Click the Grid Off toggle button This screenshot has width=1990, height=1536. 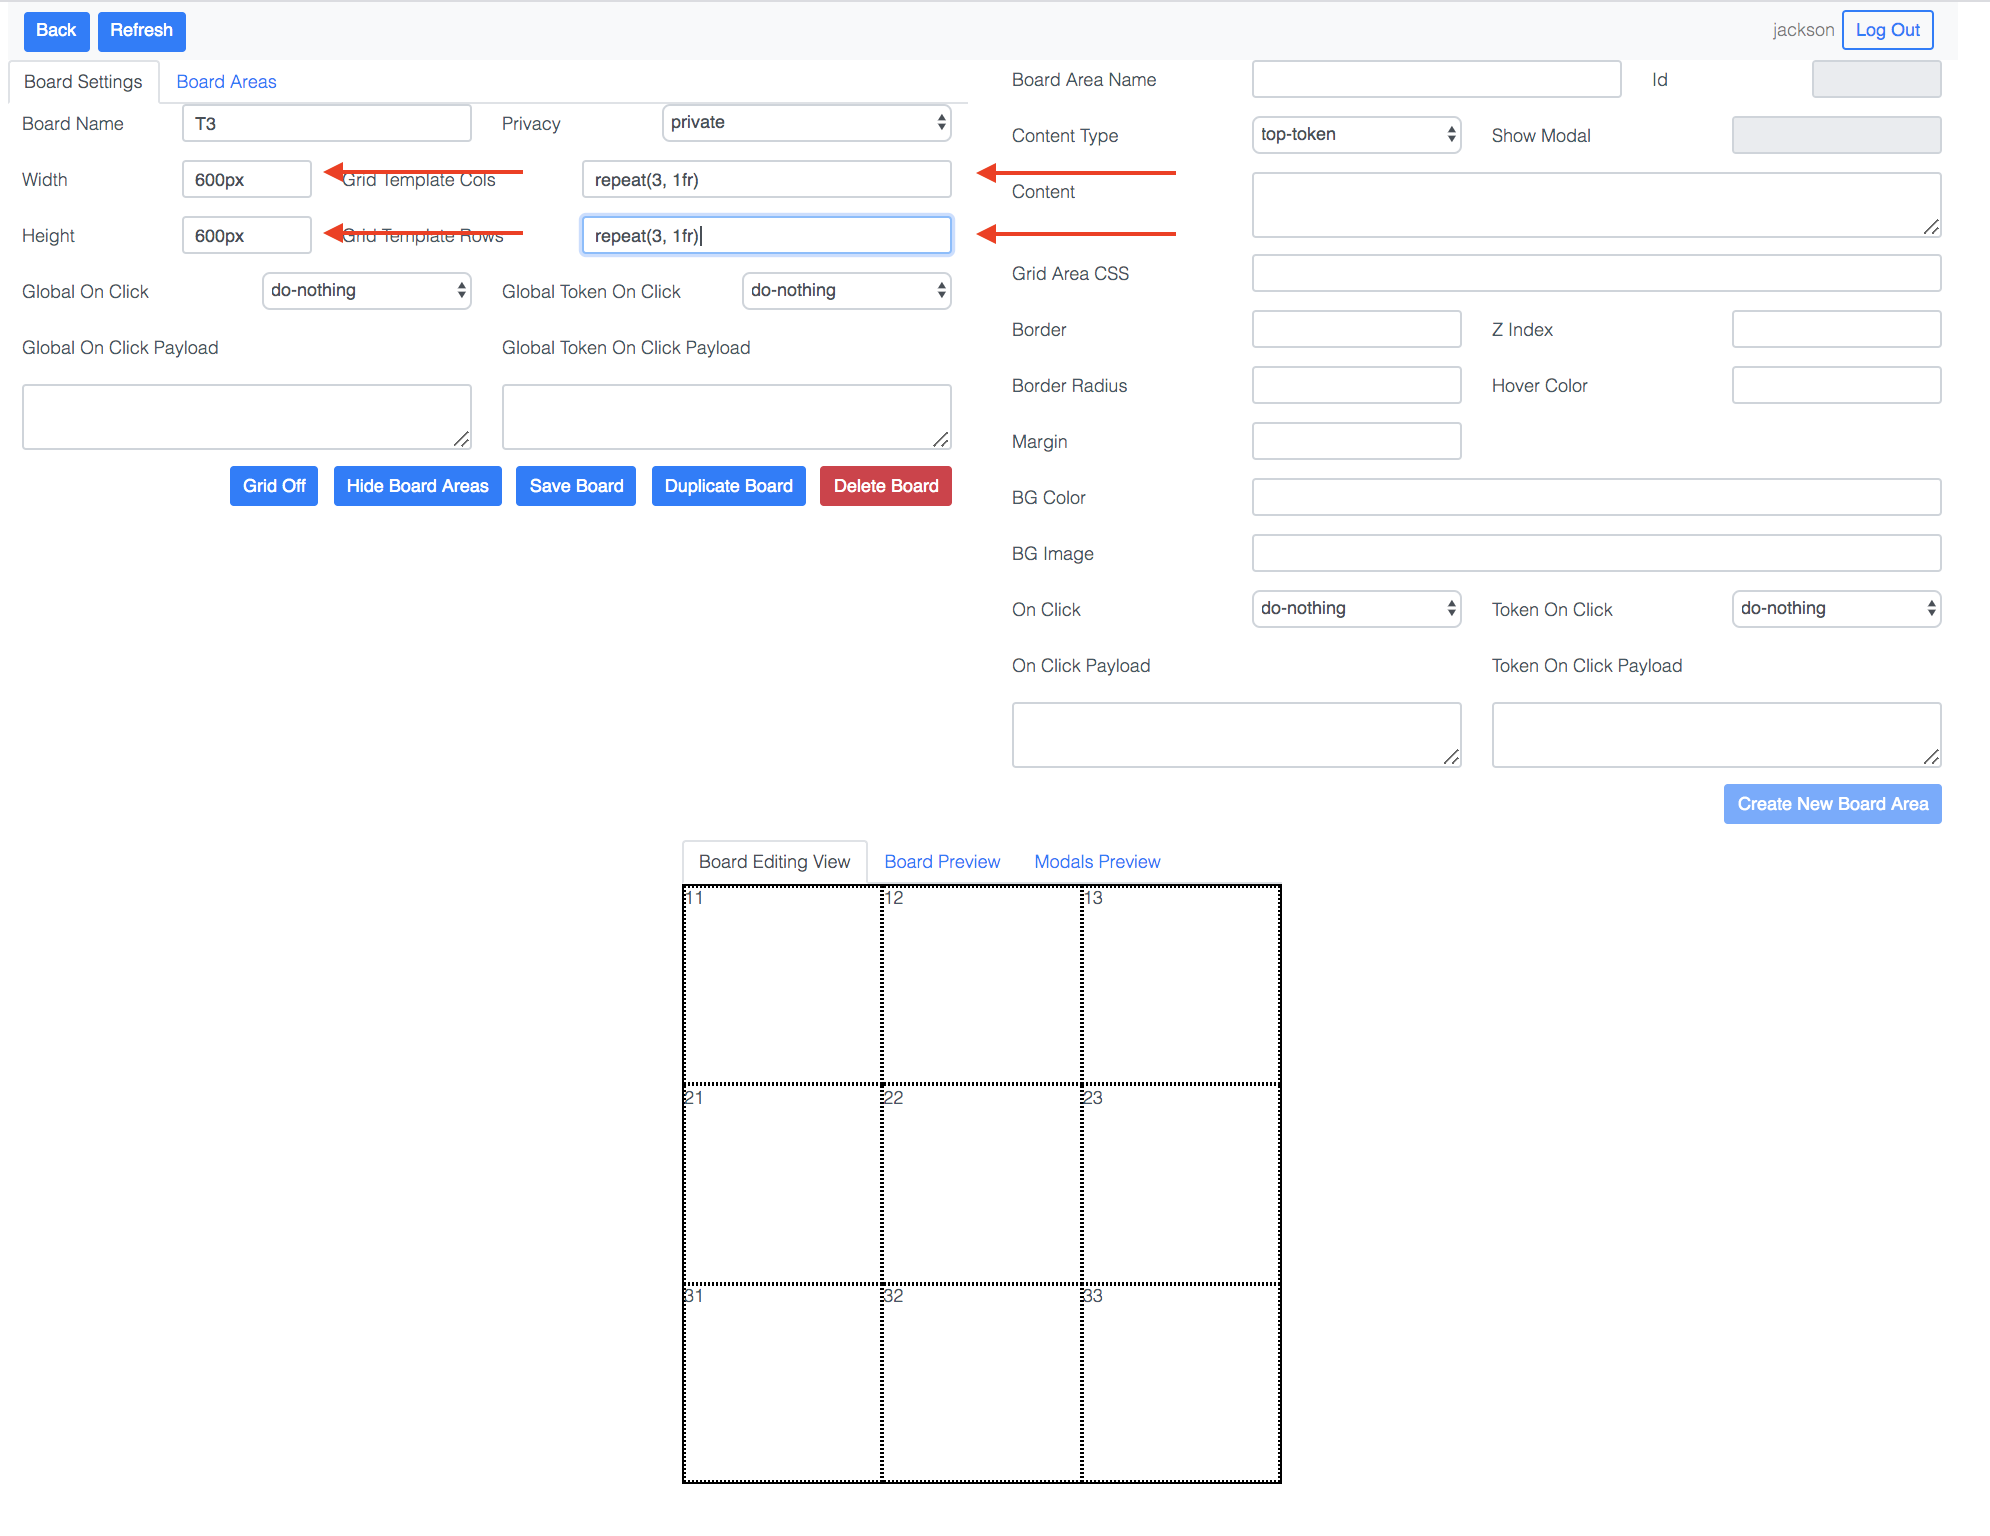pos(273,482)
